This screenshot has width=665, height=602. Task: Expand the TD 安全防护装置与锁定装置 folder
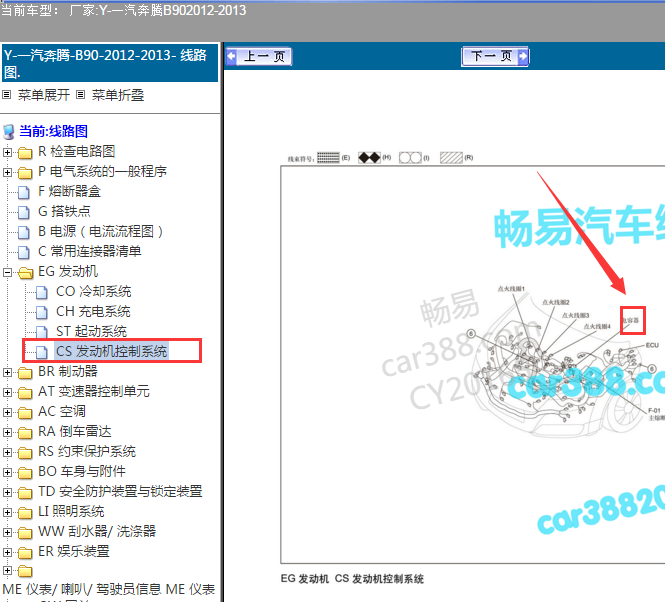click(7, 492)
